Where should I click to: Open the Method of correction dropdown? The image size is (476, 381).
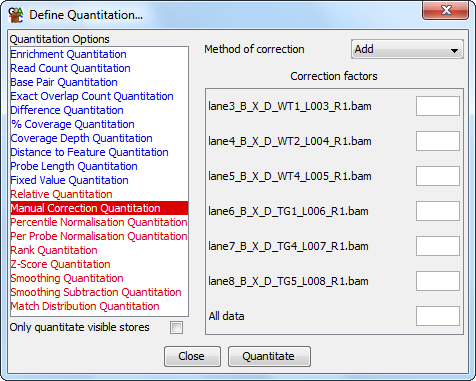[x=407, y=49]
